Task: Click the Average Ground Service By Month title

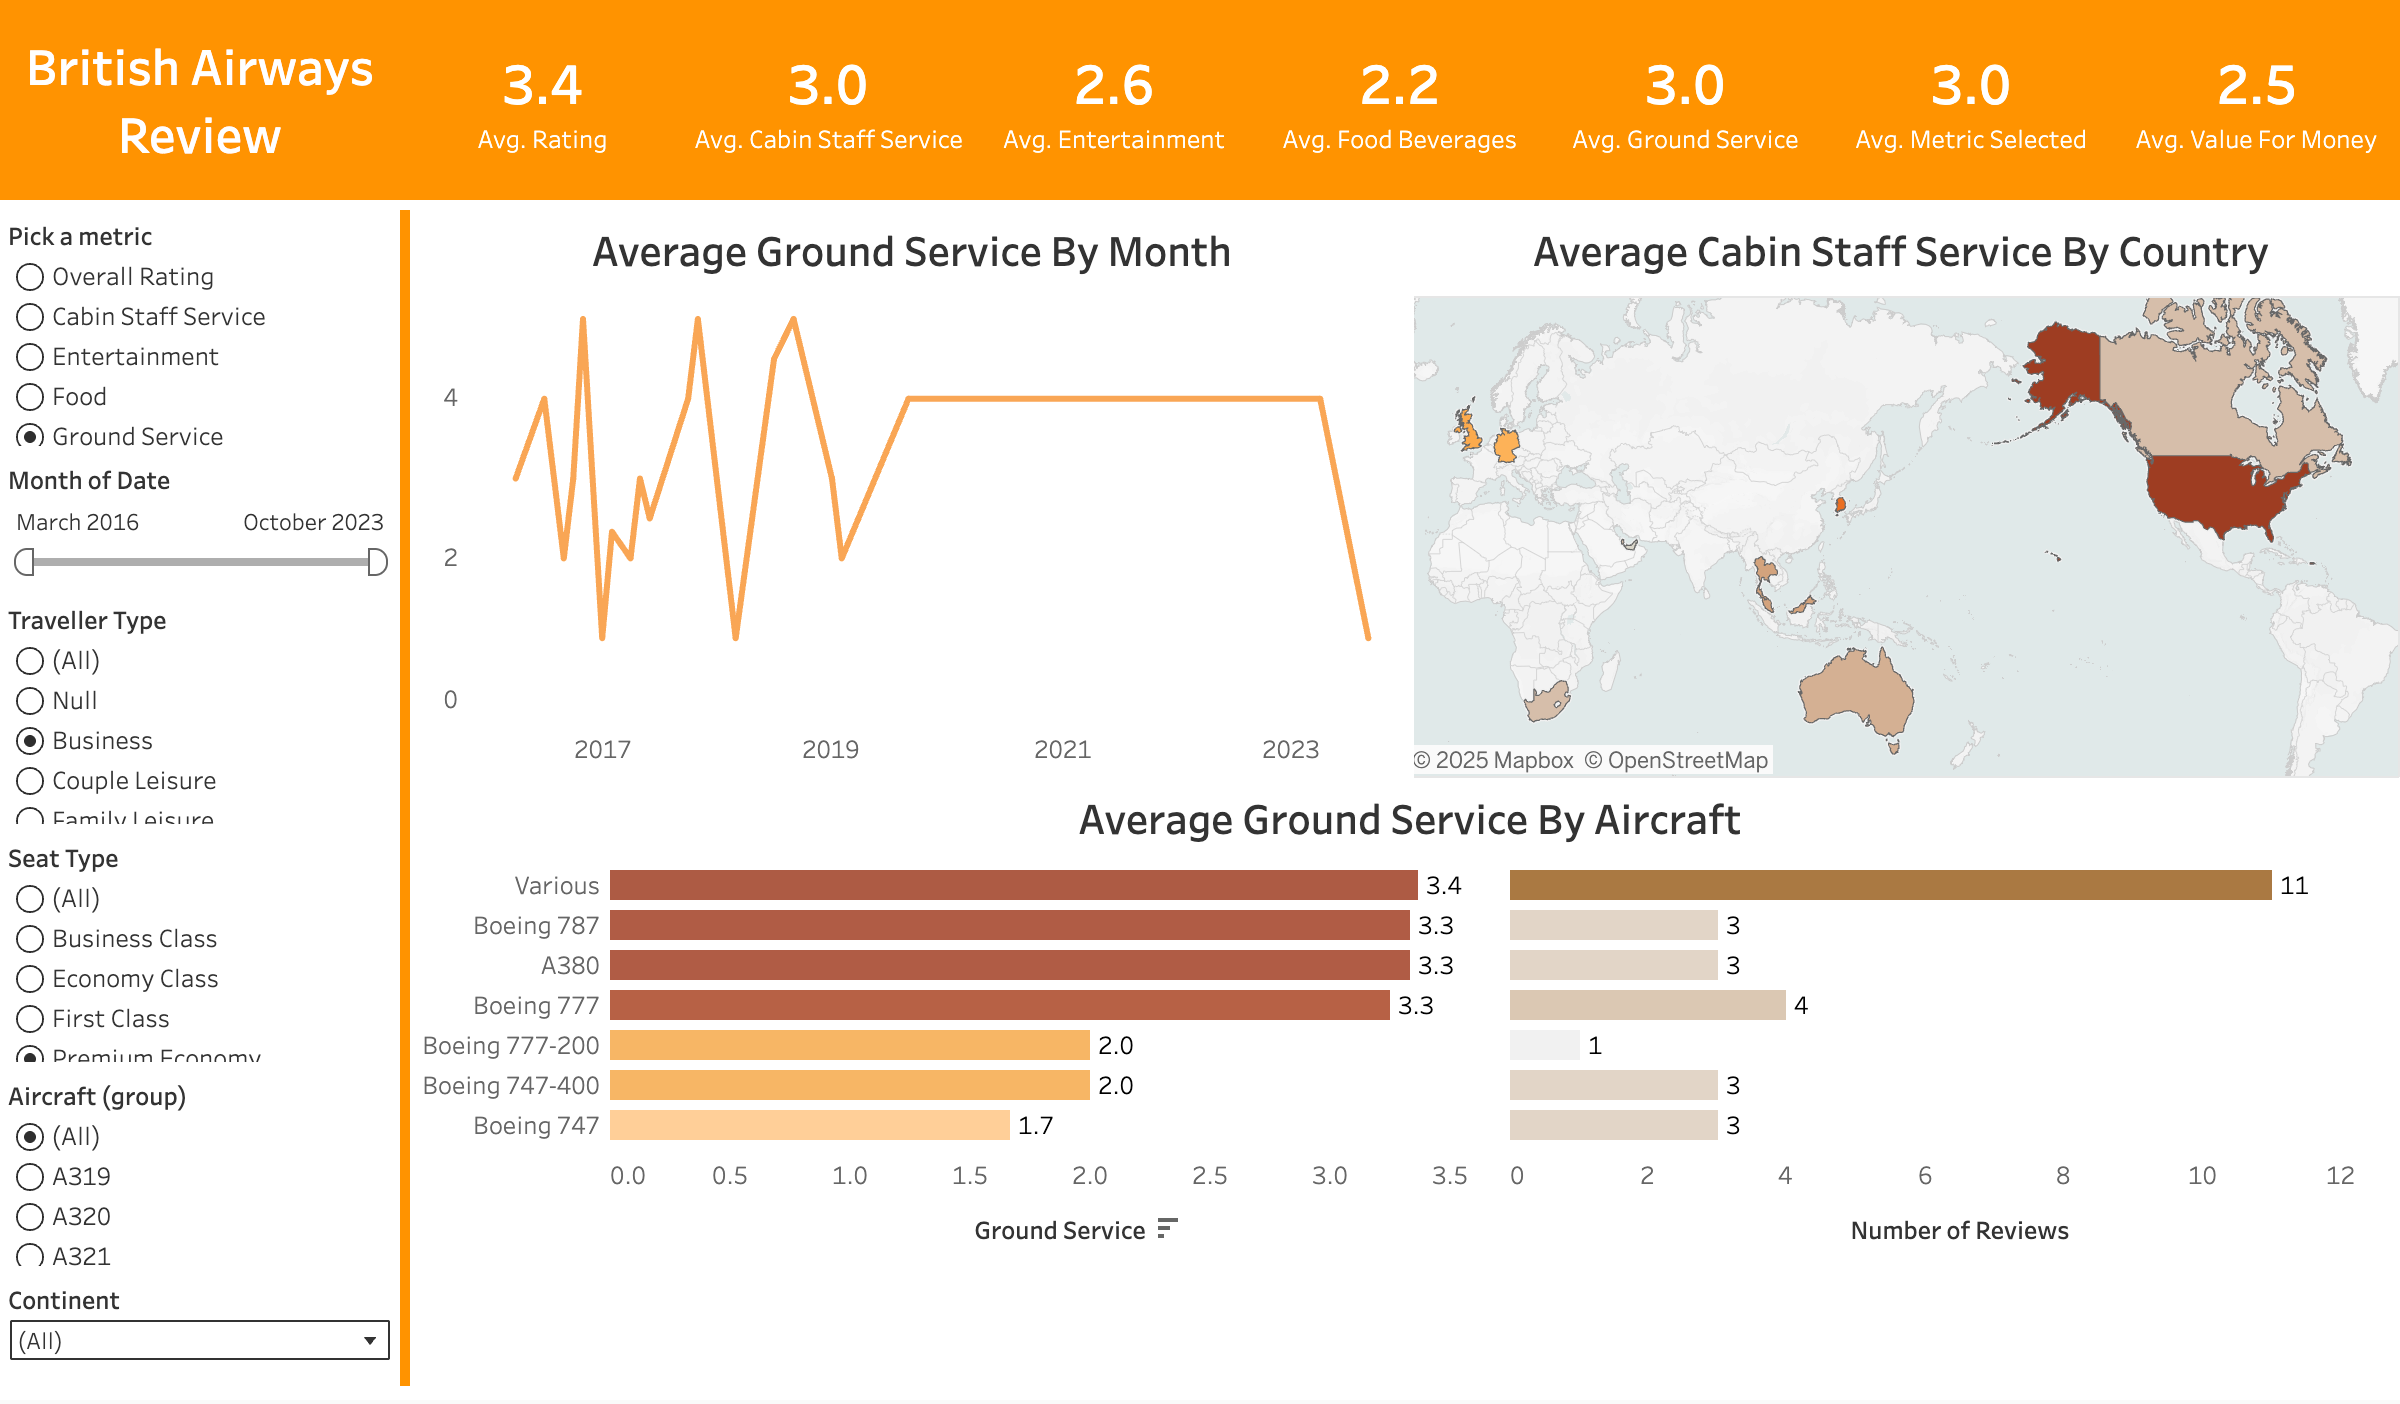Action: (x=911, y=252)
